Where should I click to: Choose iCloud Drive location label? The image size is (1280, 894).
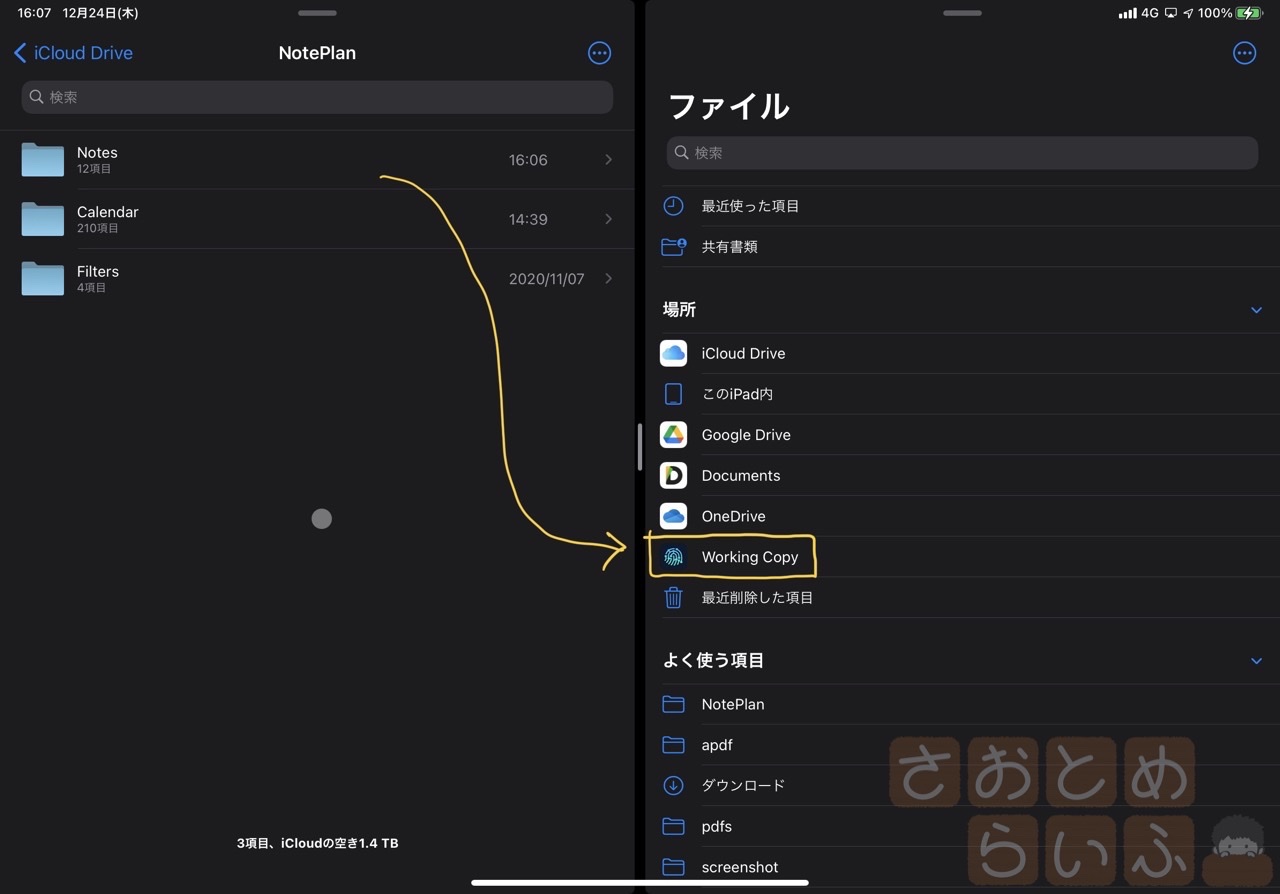point(743,353)
